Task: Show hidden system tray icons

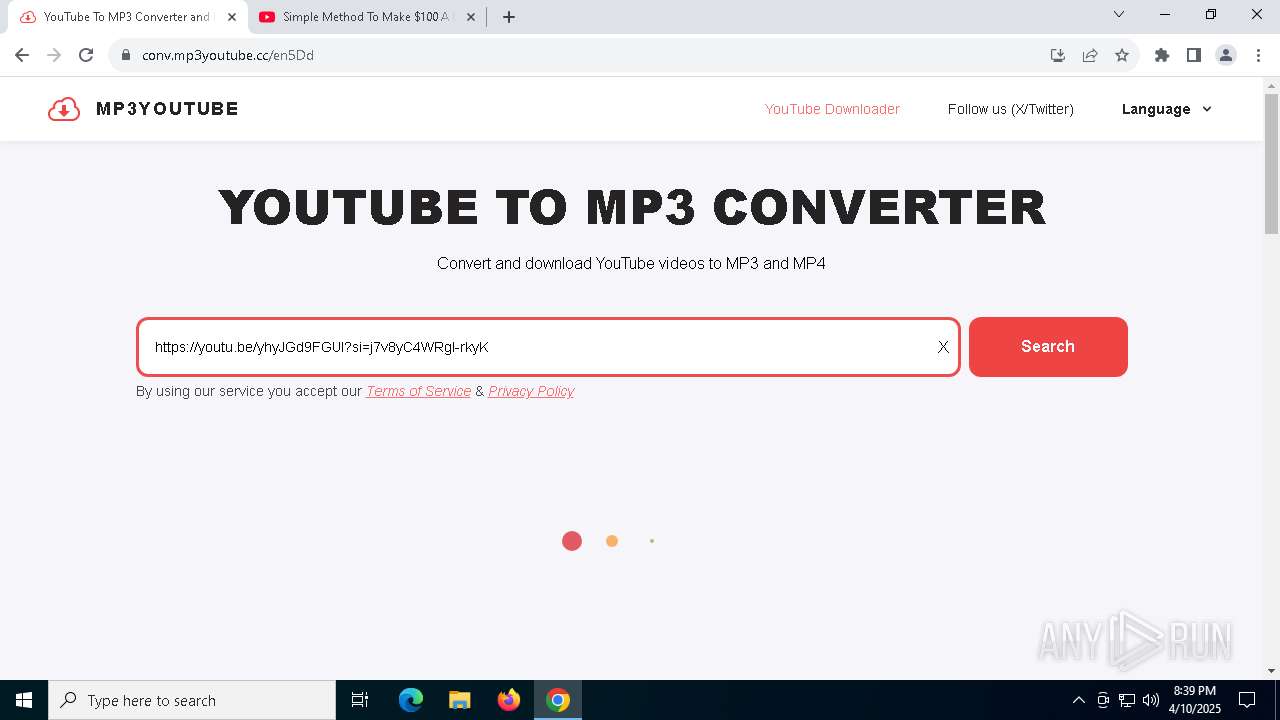Action: (x=1078, y=700)
